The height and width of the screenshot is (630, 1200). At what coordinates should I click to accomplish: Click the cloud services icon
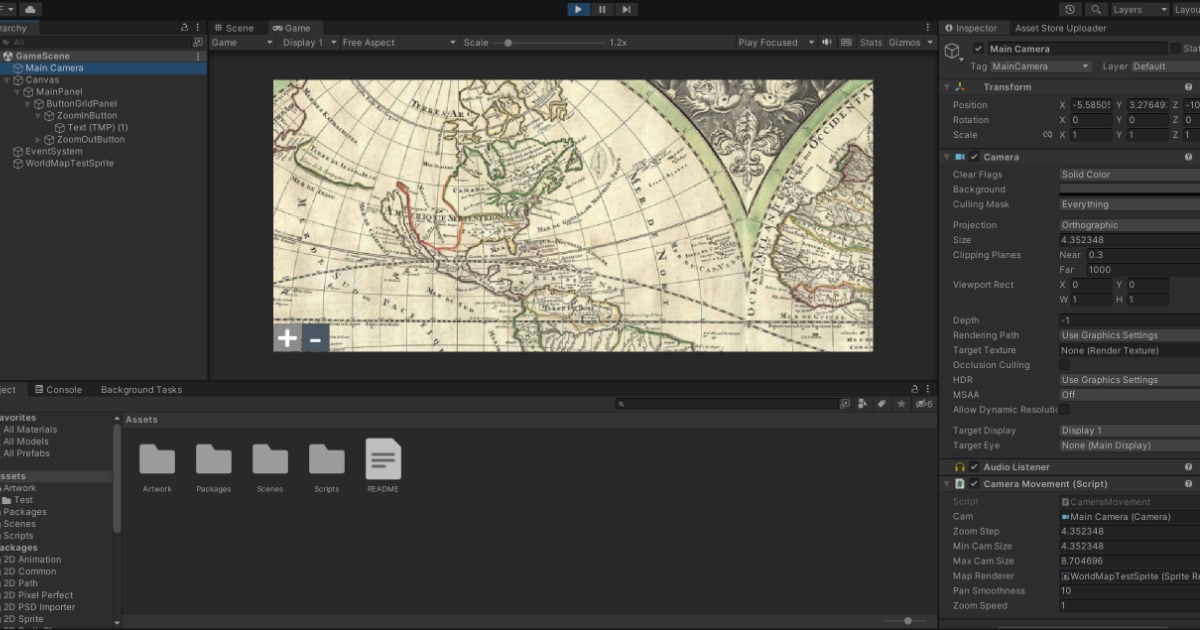[x=30, y=9]
